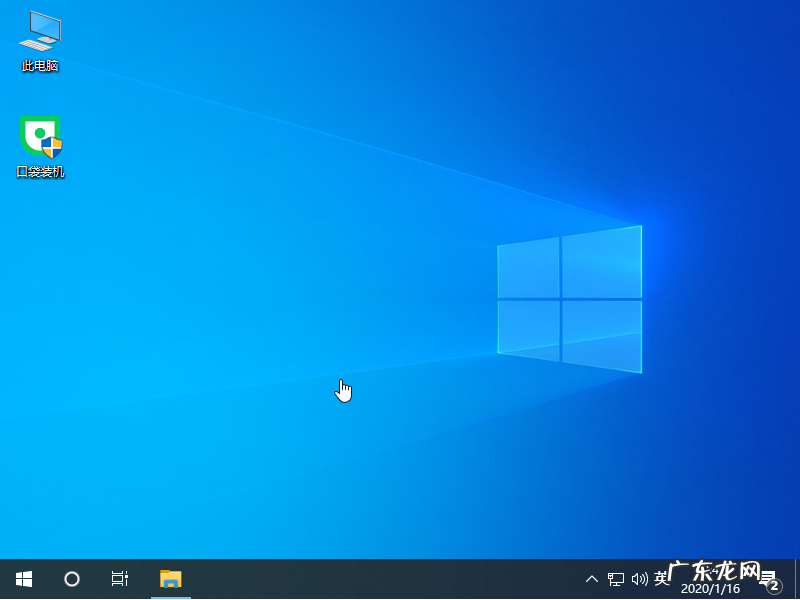Launch the 口袋装机 app from the desktop
The image size is (800, 600).
tap(39, 135)
